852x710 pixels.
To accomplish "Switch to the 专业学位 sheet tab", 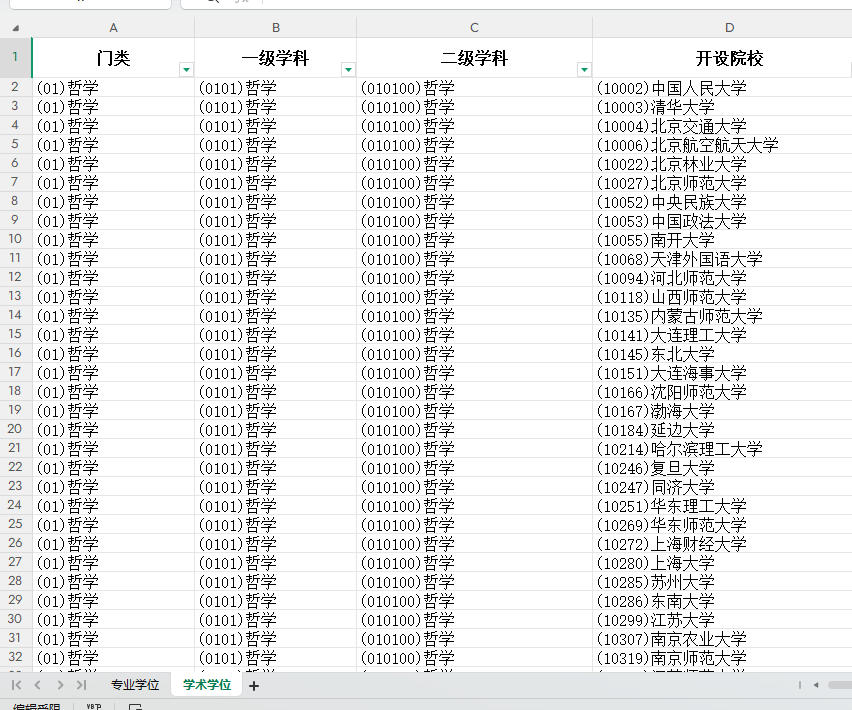I will tap(135, 687).
